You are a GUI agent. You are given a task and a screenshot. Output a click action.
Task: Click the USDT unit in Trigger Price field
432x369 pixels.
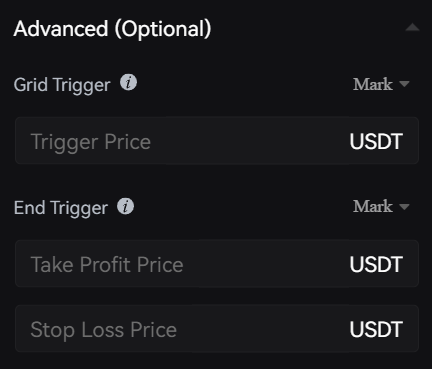[x=376, y=141]
